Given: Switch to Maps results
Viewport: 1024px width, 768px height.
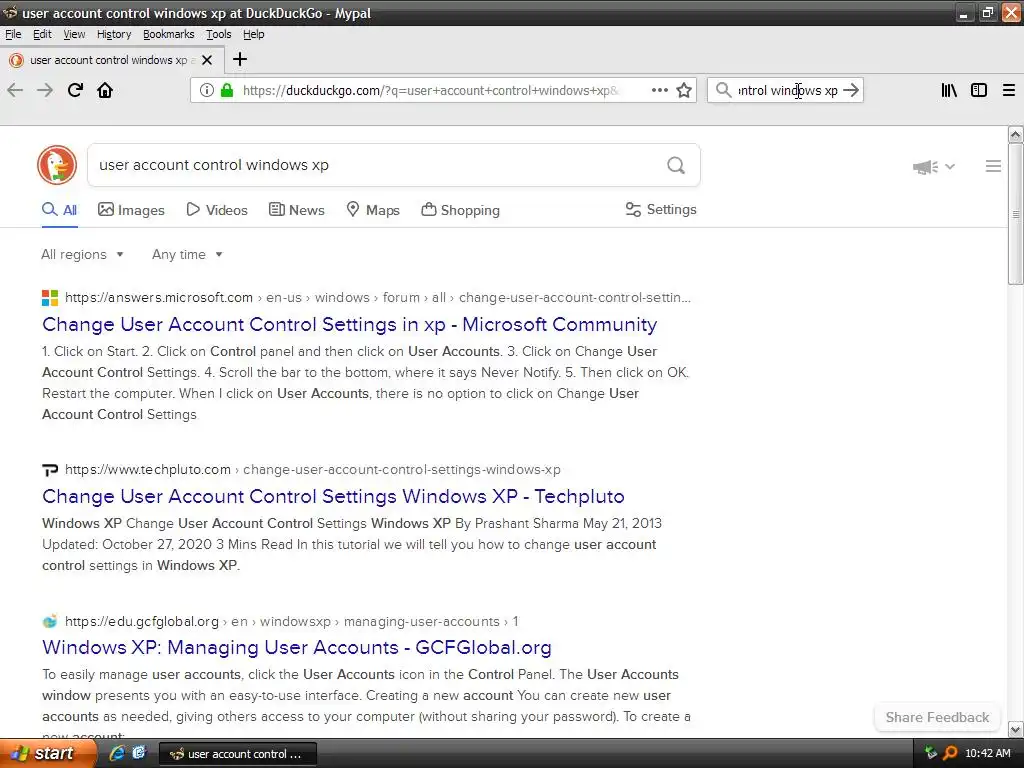Looking at the screenshot, I should tap(373, 210).
